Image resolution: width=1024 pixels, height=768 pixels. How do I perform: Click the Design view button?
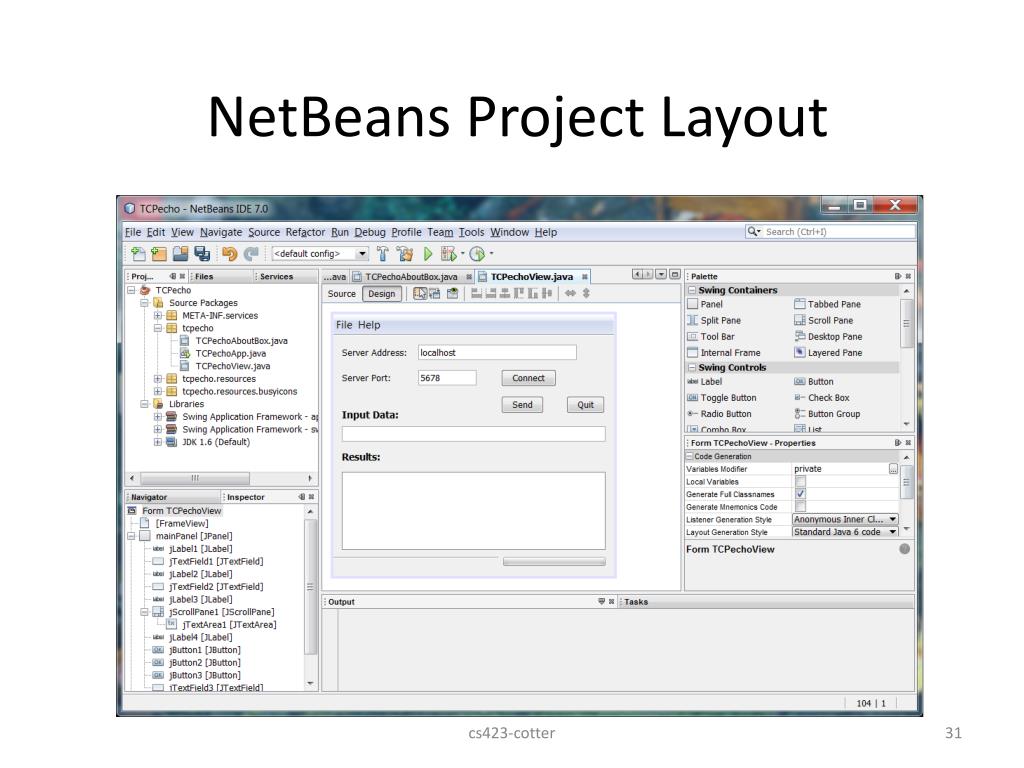point(381,295)
